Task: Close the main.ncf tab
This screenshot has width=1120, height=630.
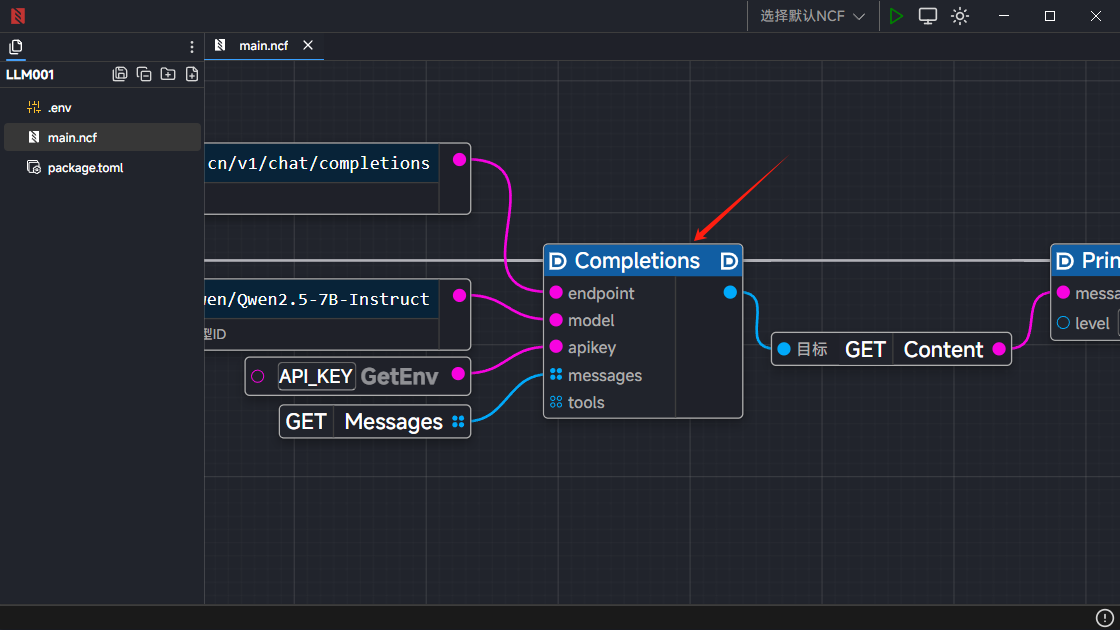Action: (308, 46)
